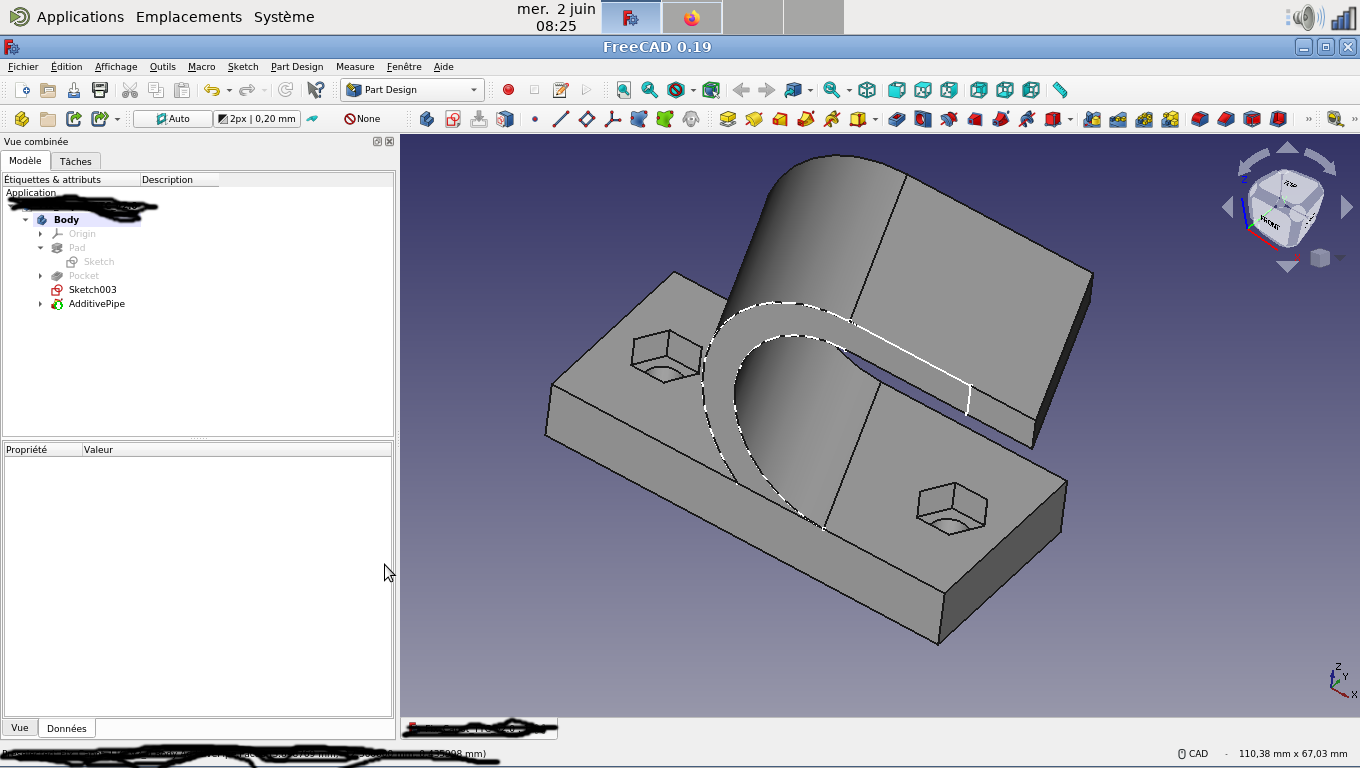1360x768 pixels.
Task: Switch to the Tâches tab
Action: (x=75, y=161)
